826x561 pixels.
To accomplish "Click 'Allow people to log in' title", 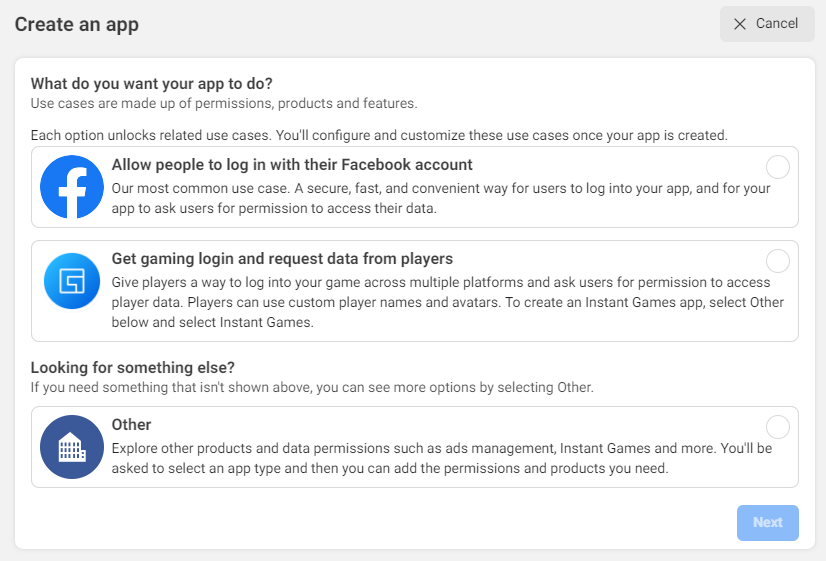I will point(292,164).
